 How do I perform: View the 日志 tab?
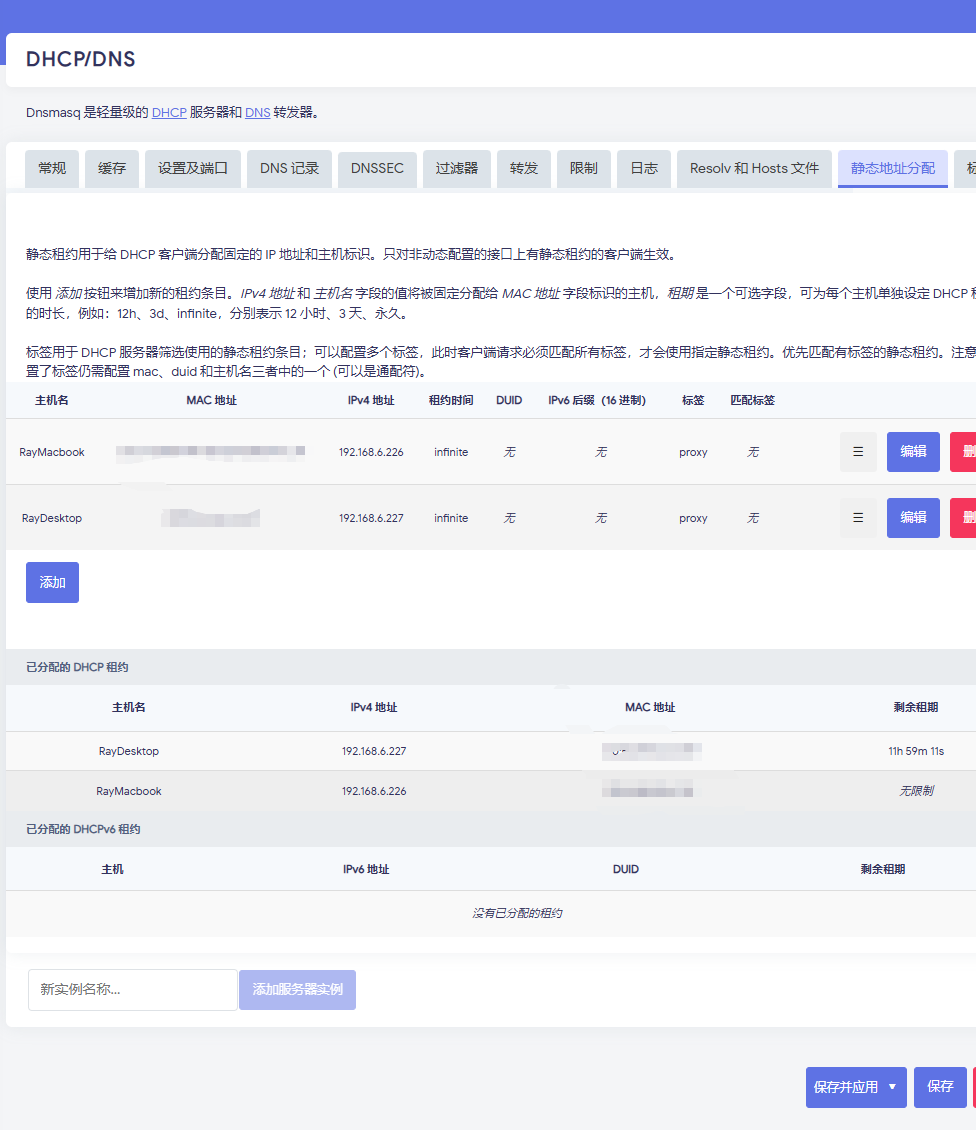pyautogui.click(x=644, y=169)
